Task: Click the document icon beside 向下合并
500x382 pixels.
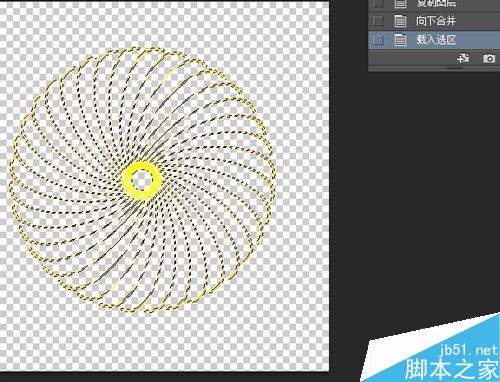Action: pos(400,21)
